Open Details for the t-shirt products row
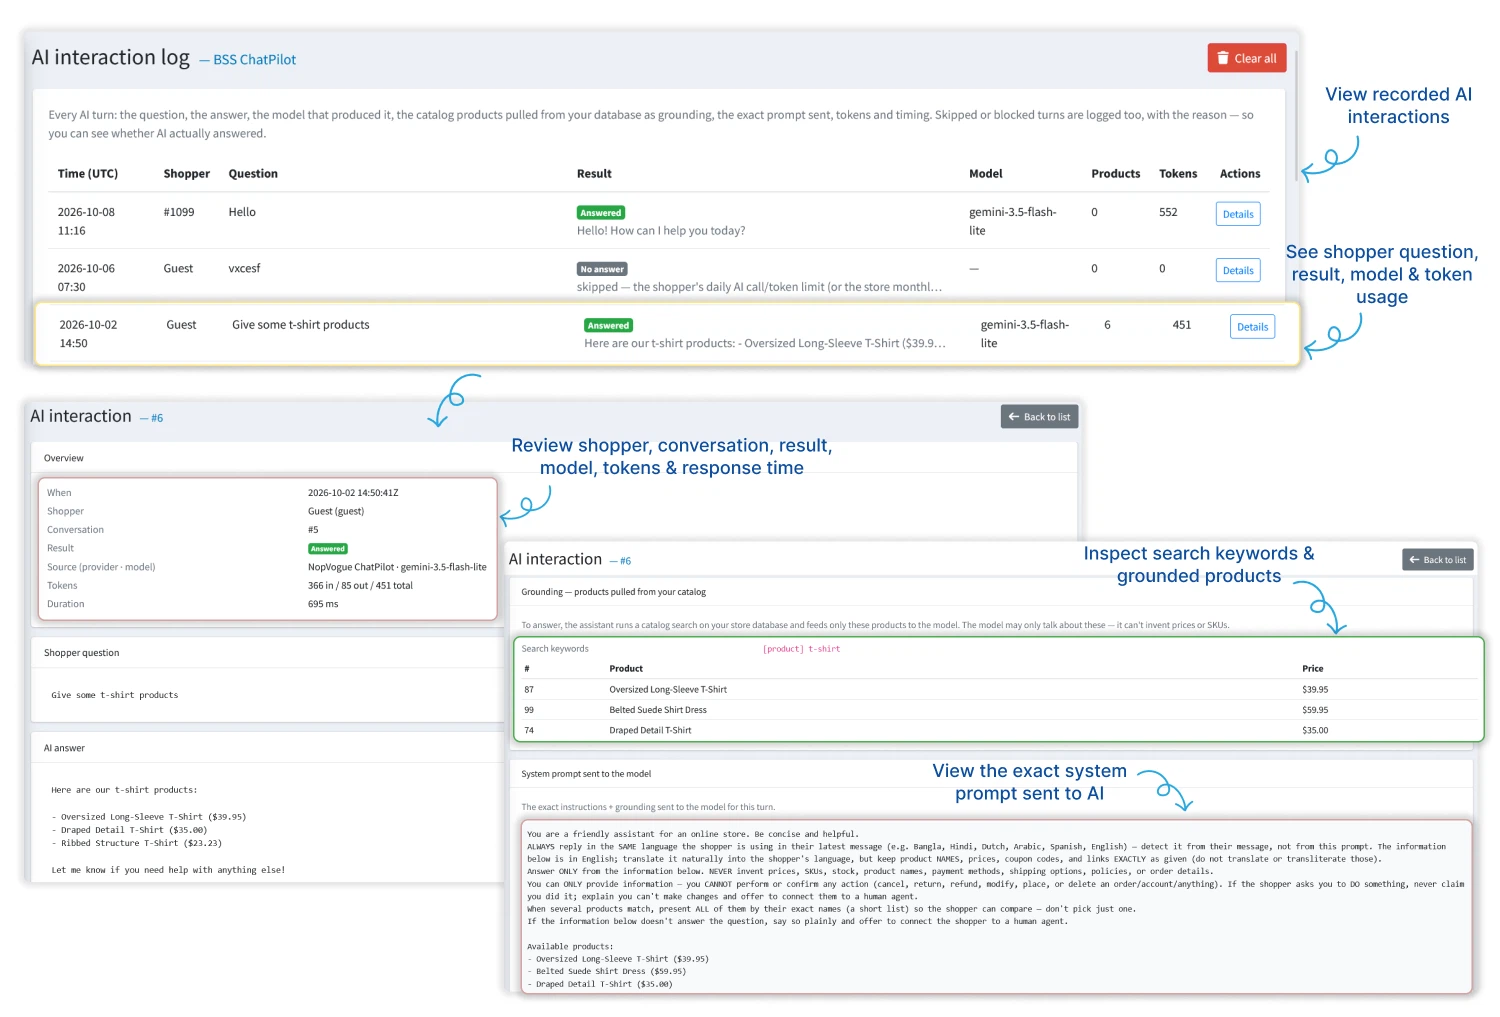The height and width of the screenshot is (1017, 1500). coord(1252,327)
